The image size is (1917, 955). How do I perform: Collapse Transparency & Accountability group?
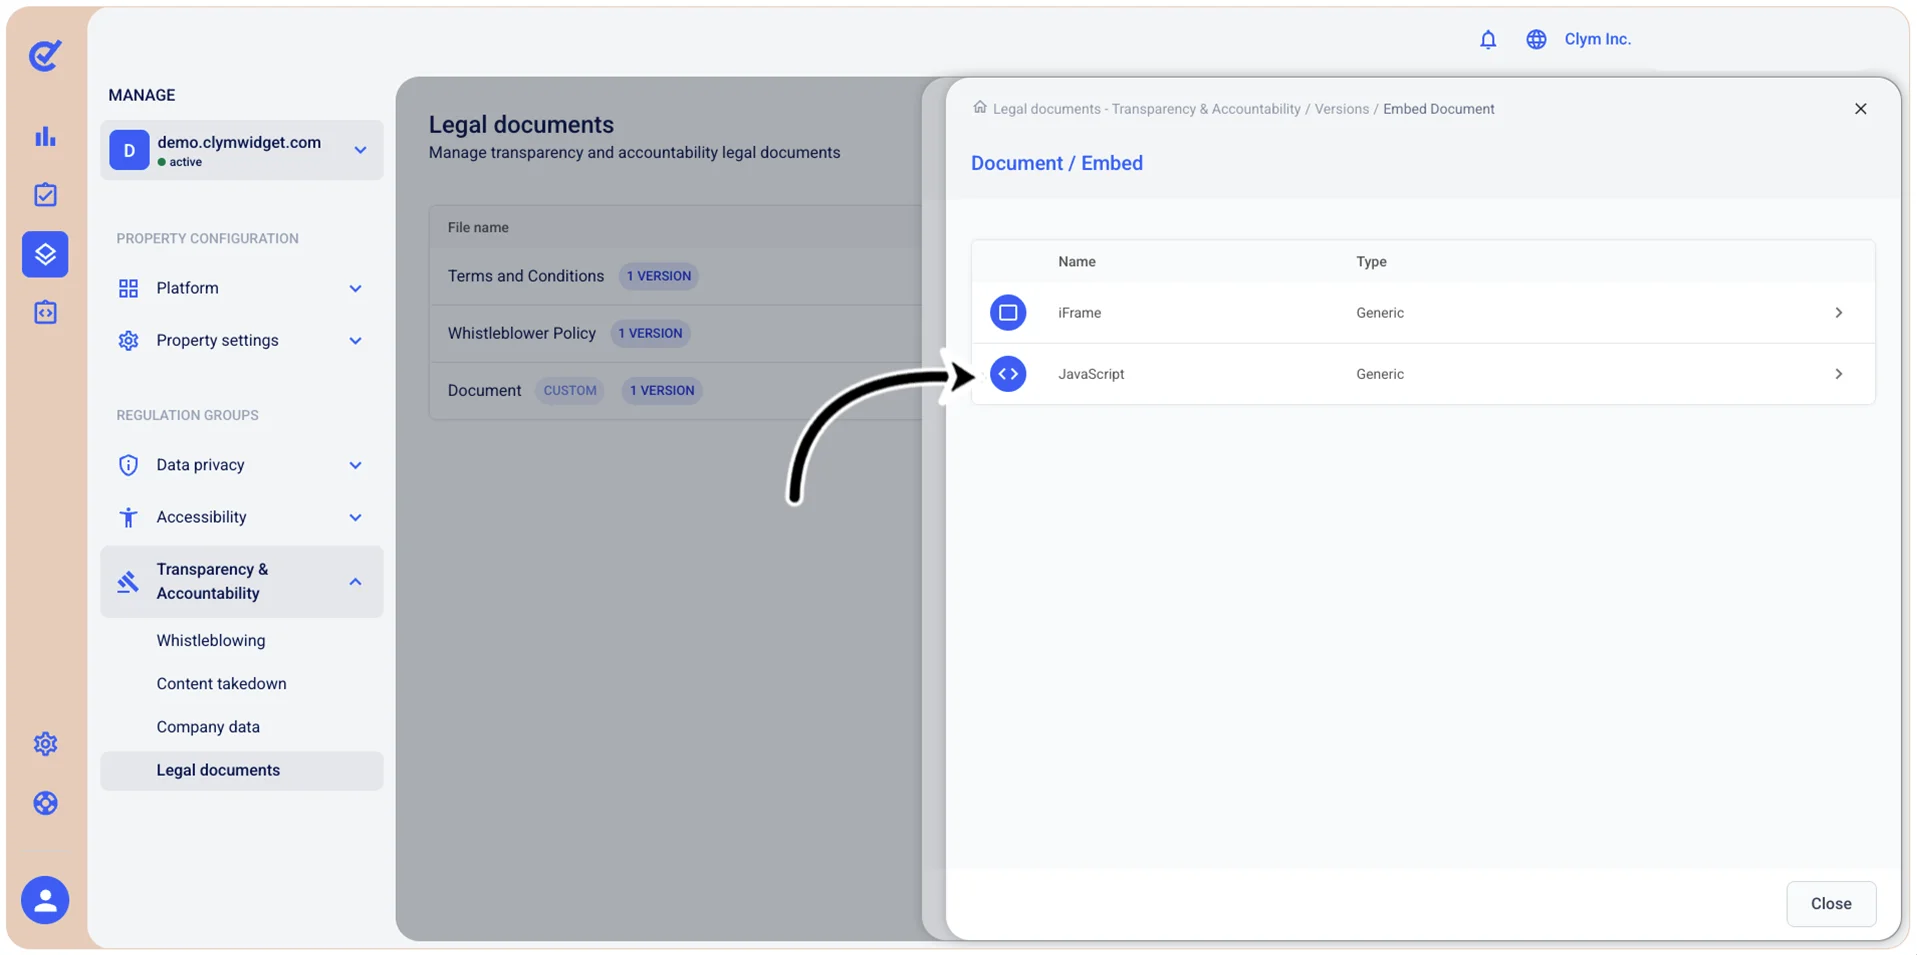coord(241,581)
